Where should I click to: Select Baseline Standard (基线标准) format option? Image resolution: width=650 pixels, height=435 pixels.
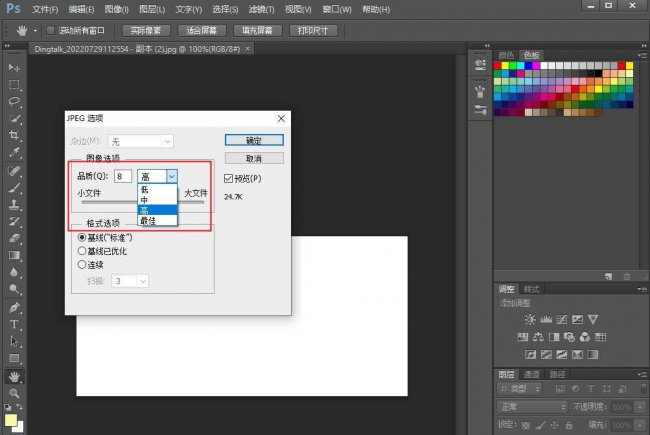[82, 237]
